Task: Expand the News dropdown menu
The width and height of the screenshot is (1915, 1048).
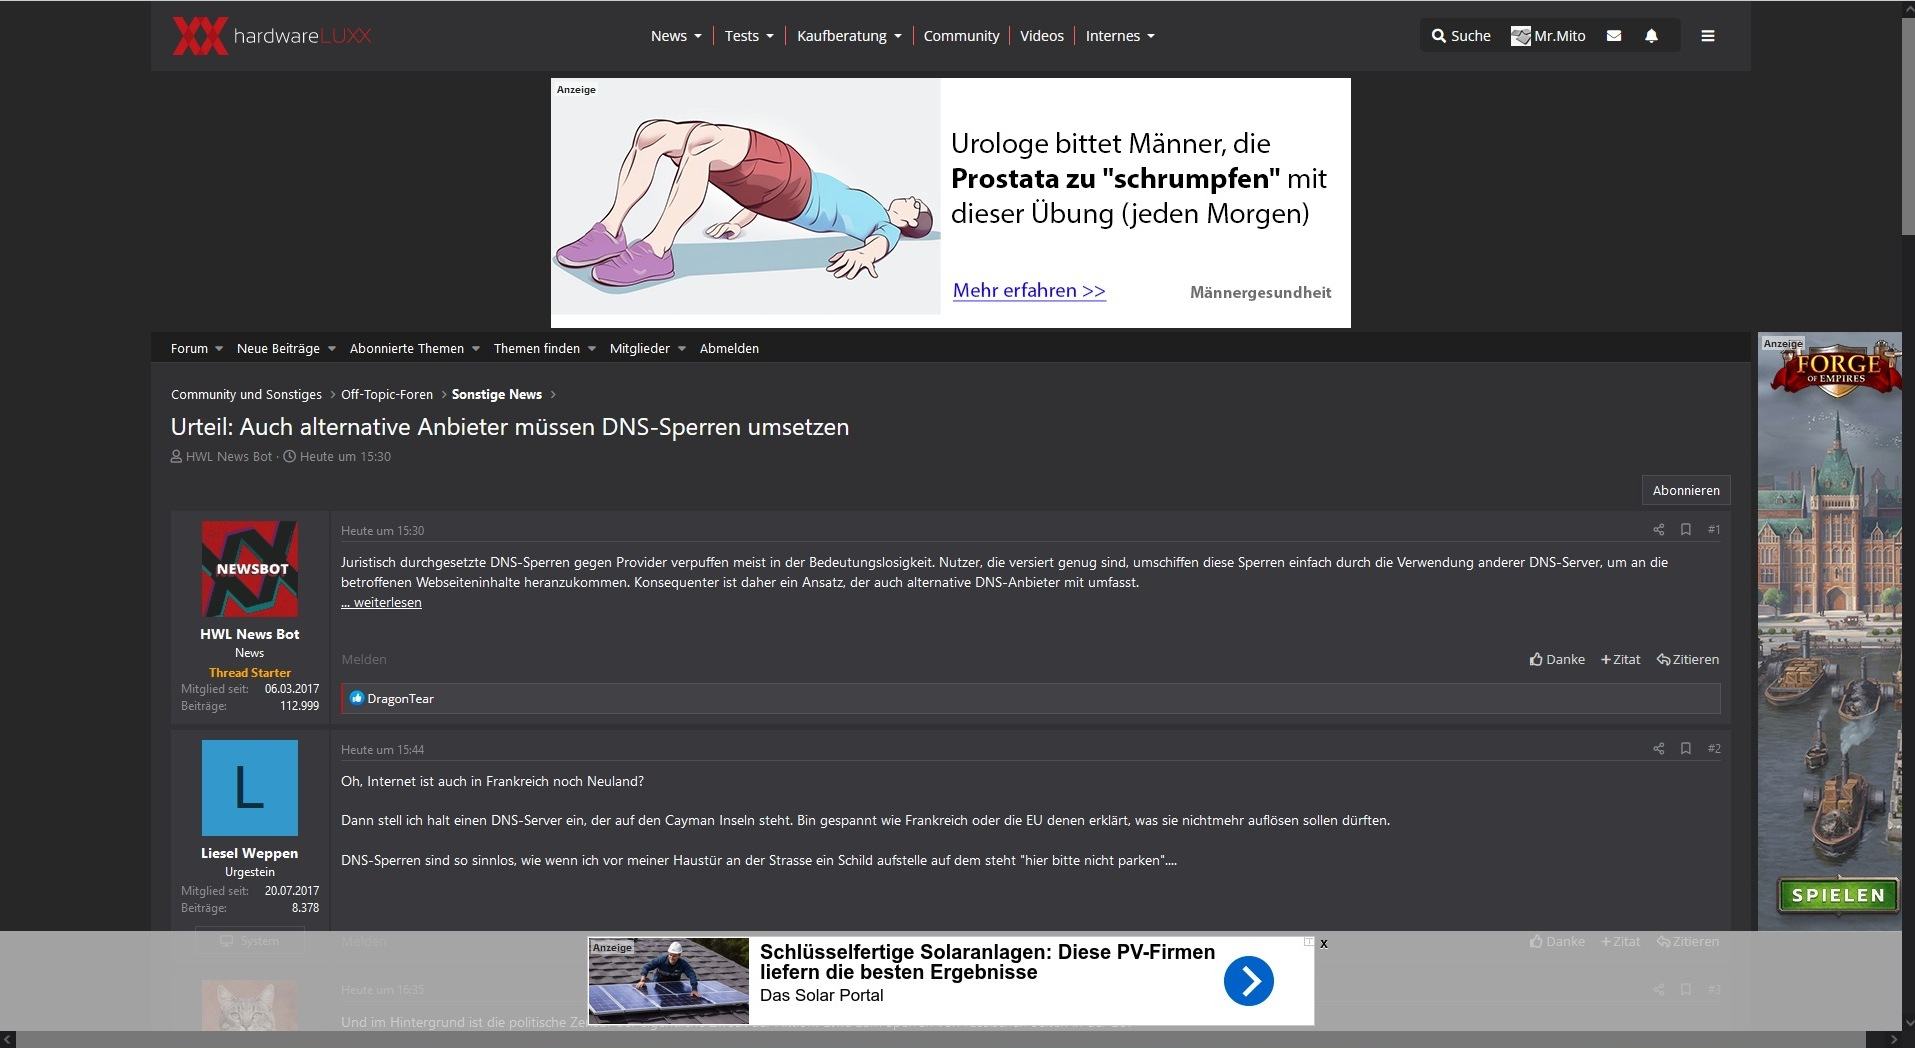Action: click(x=676, y=36)
